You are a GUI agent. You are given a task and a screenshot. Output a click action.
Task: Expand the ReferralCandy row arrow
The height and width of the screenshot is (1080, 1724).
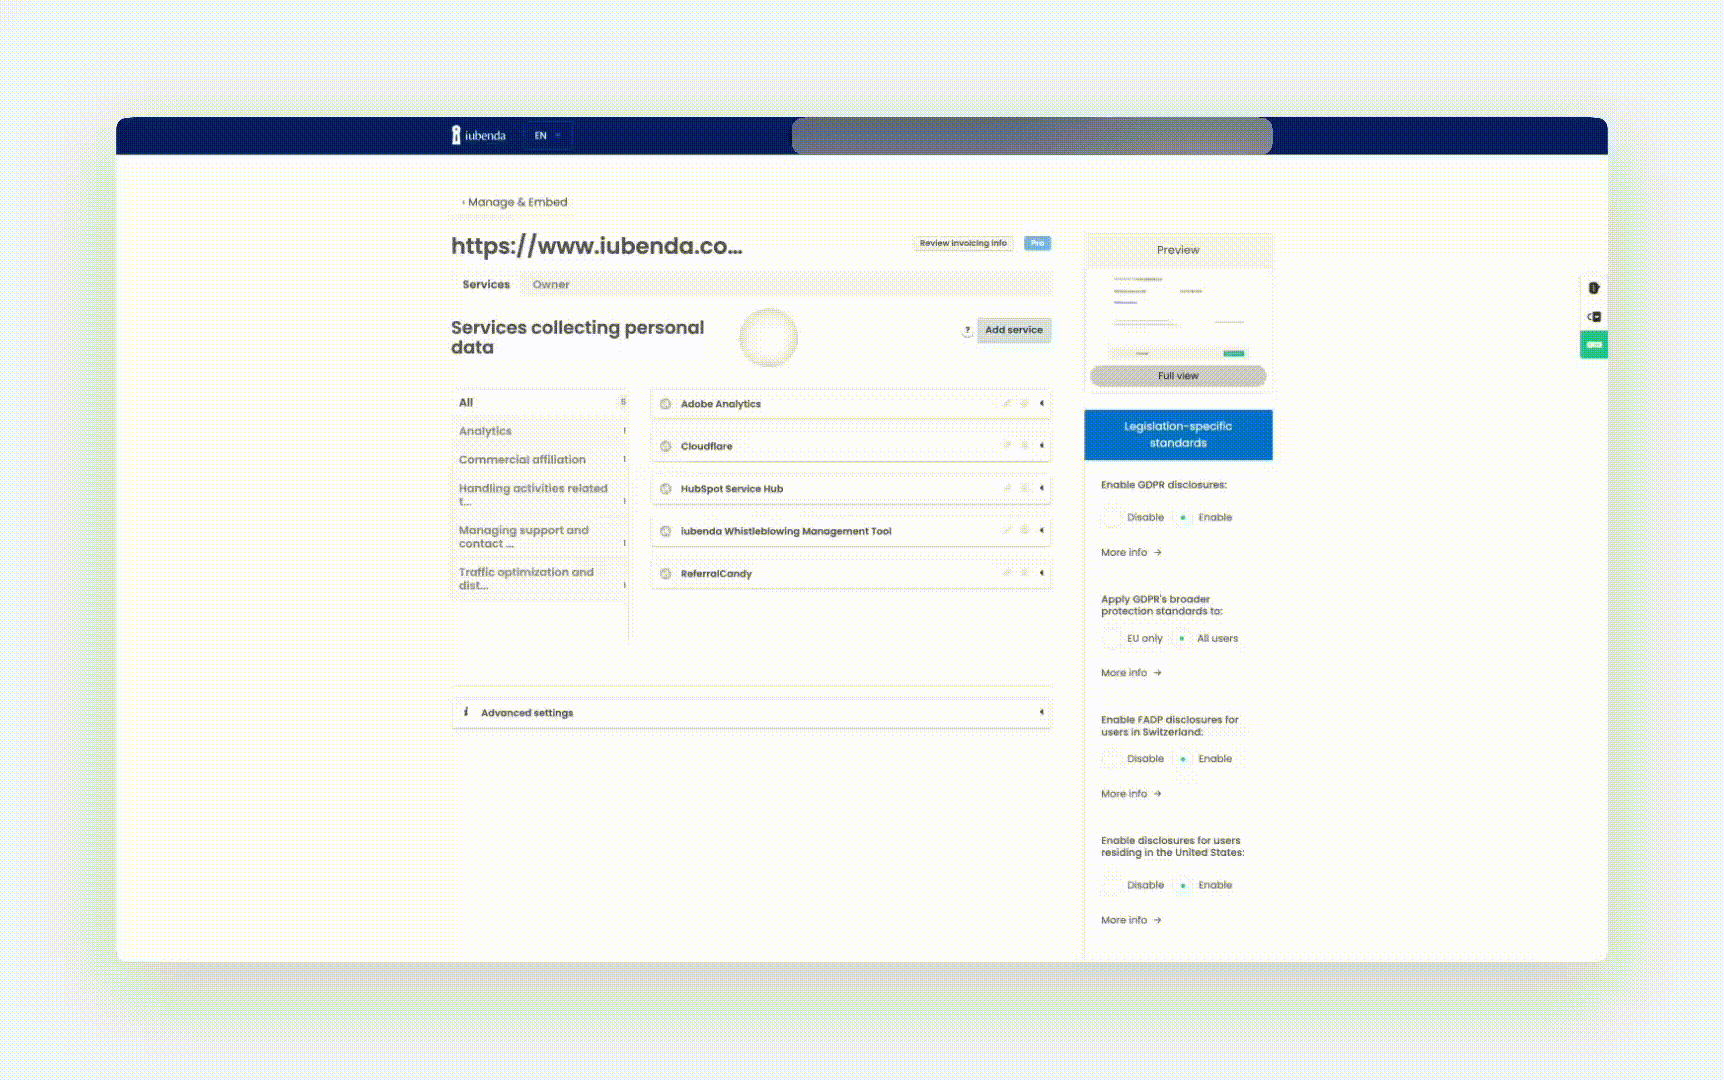(1042, 573)
